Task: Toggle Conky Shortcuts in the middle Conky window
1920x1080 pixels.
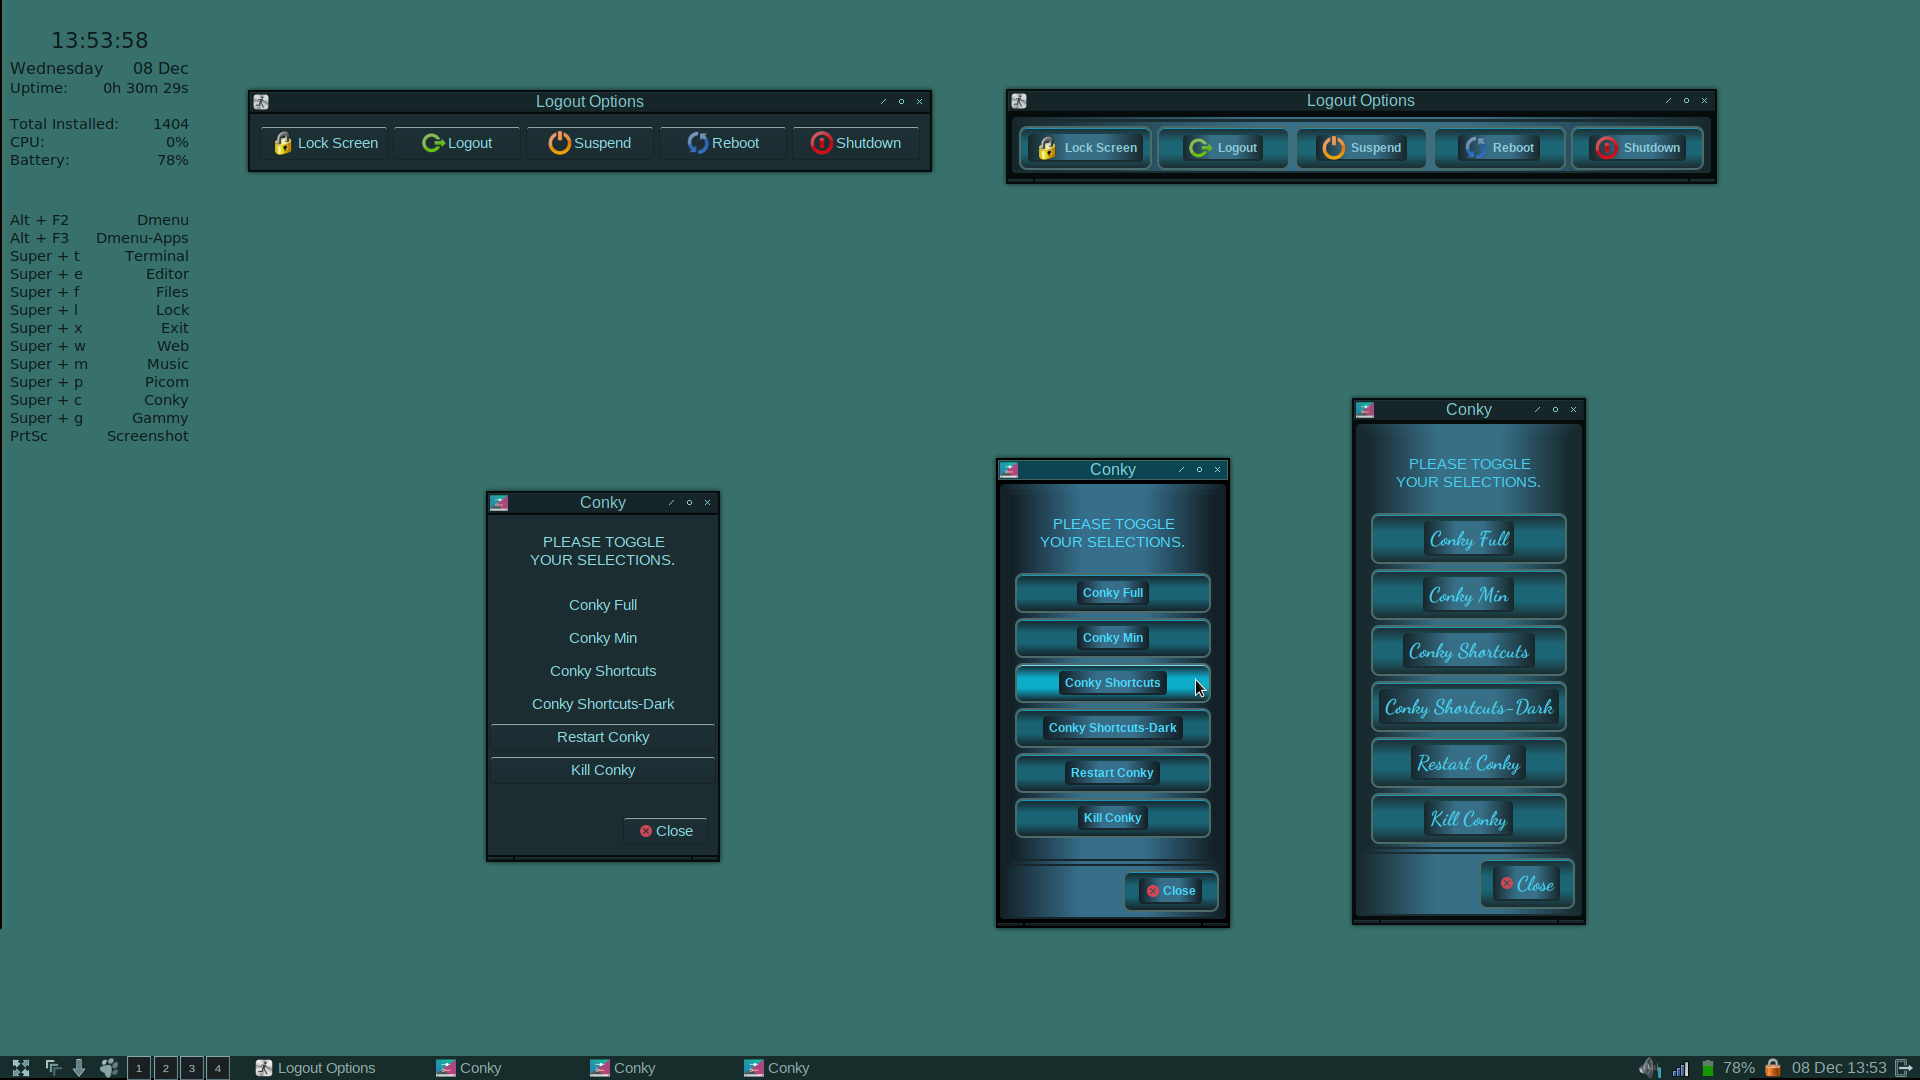Action: (x=1112, y=683)
